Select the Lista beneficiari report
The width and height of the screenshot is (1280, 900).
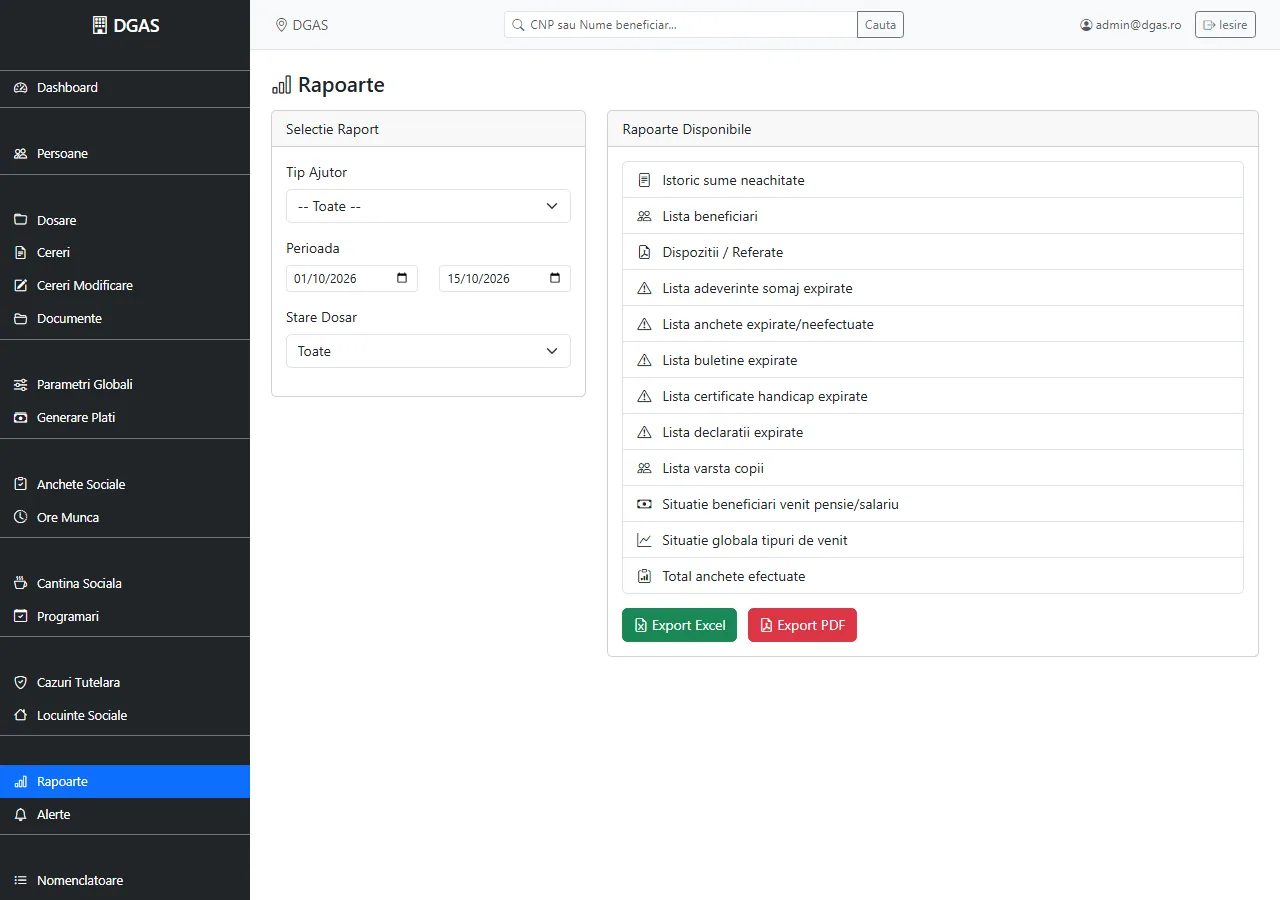tap(932, 216)
